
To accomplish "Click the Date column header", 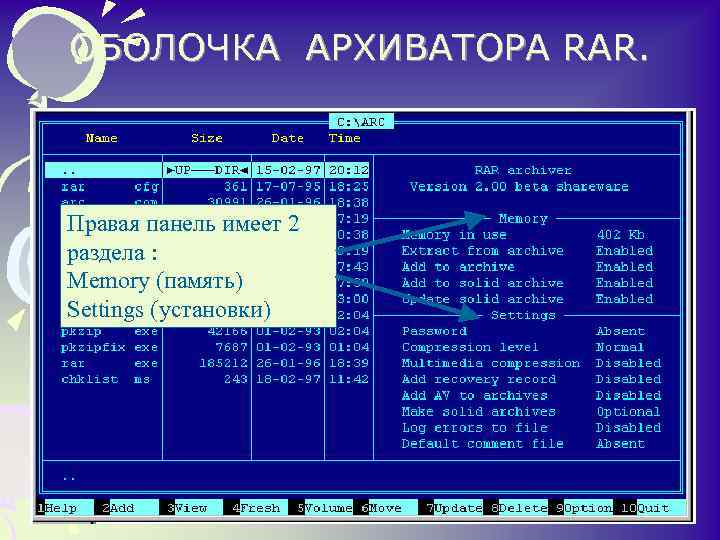I will coord(287,138).
